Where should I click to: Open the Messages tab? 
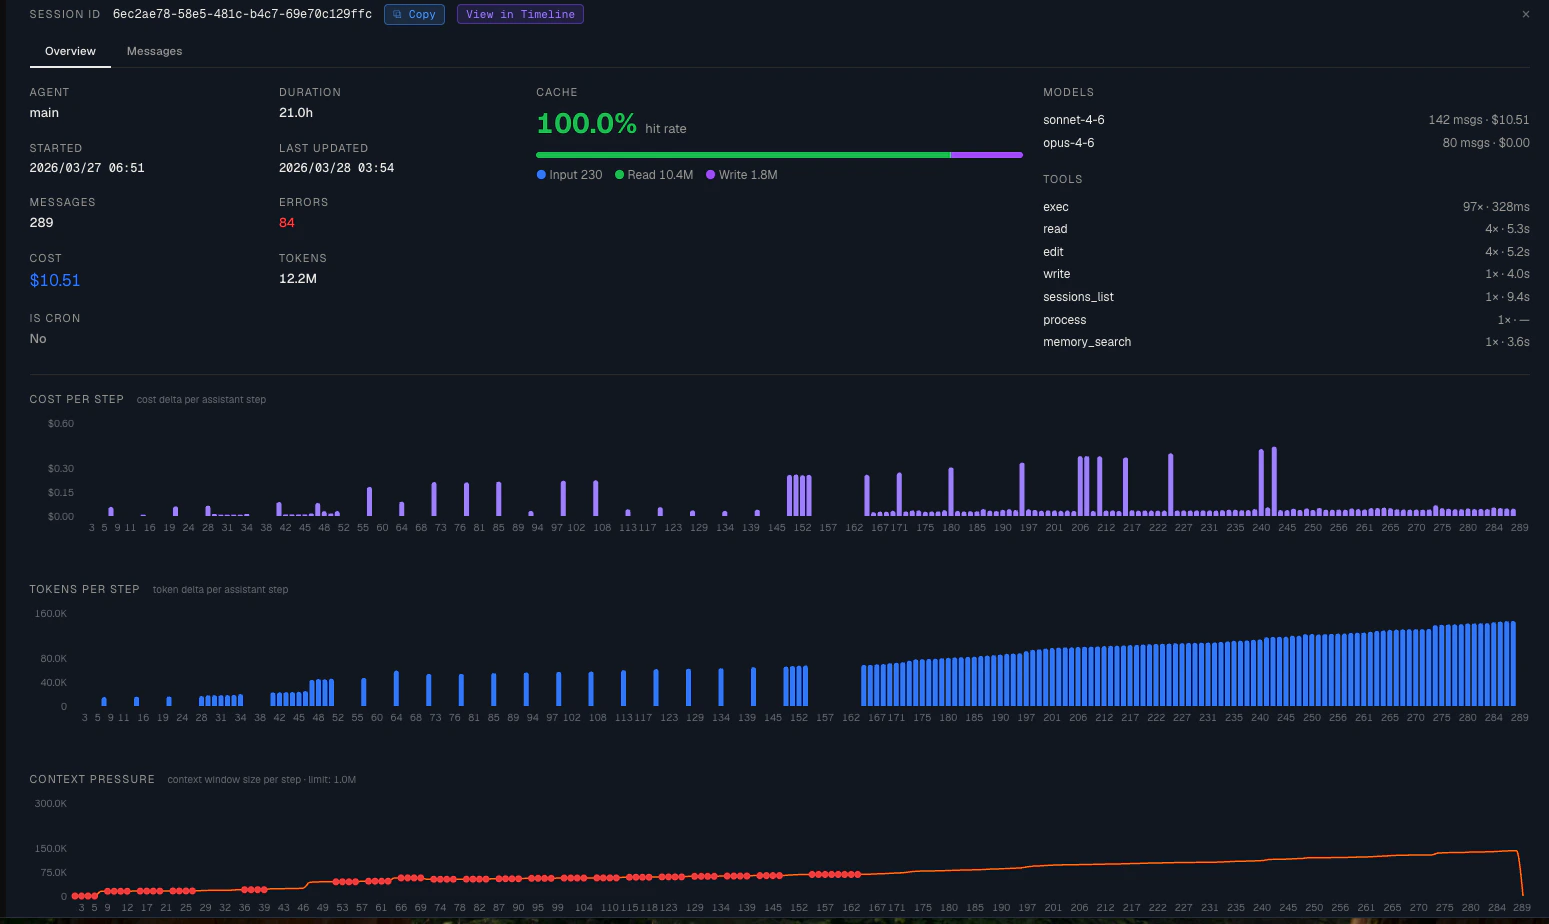(154, 51)
